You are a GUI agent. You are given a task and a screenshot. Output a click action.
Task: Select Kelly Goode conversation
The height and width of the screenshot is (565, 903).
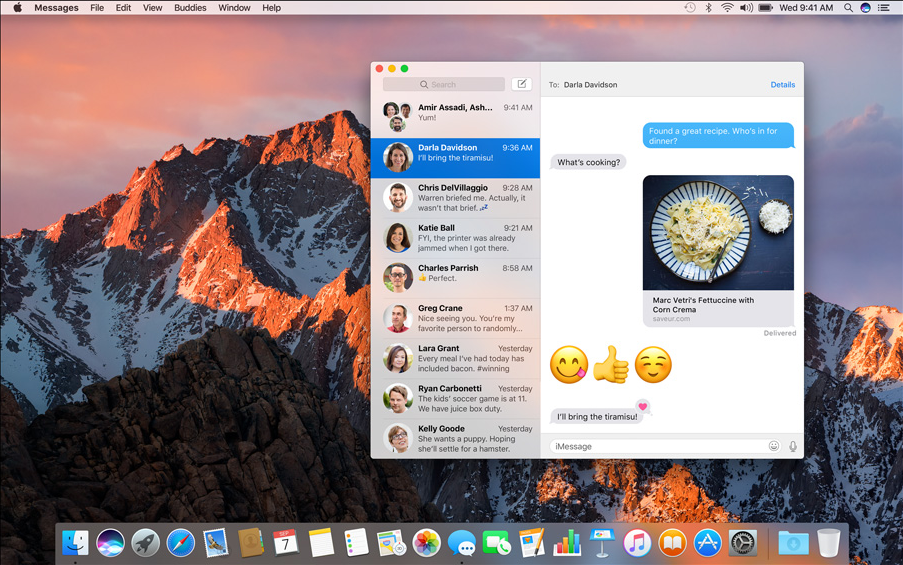point(456,439)
